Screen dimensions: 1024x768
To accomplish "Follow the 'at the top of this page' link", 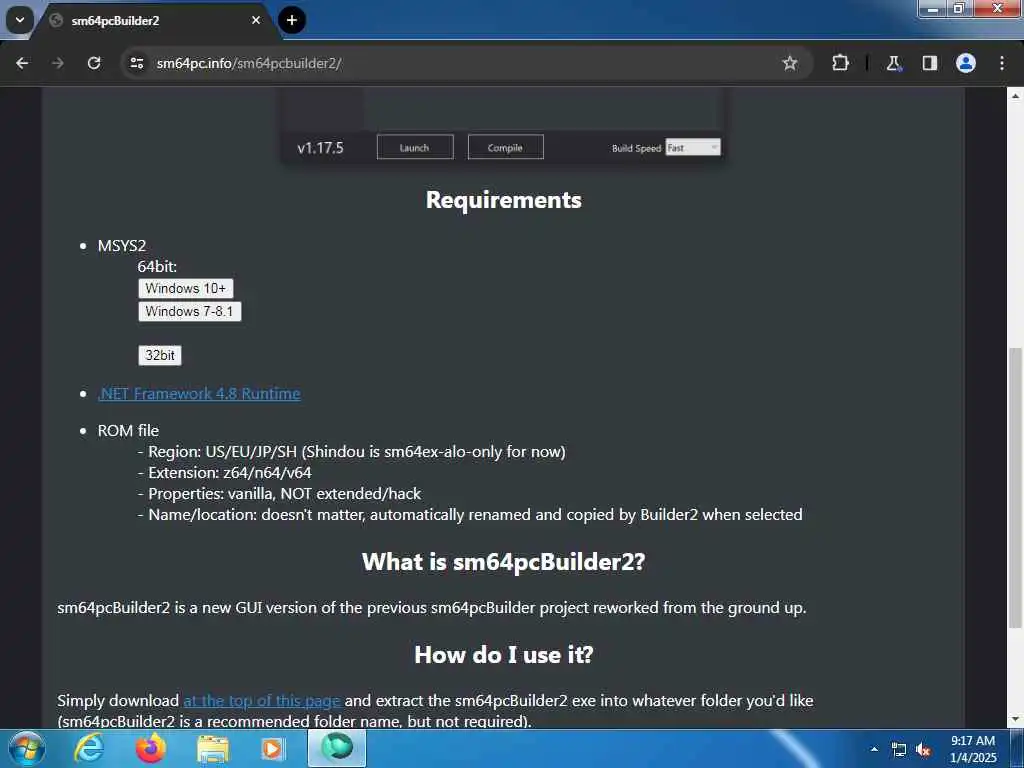I will pos(262,701).
